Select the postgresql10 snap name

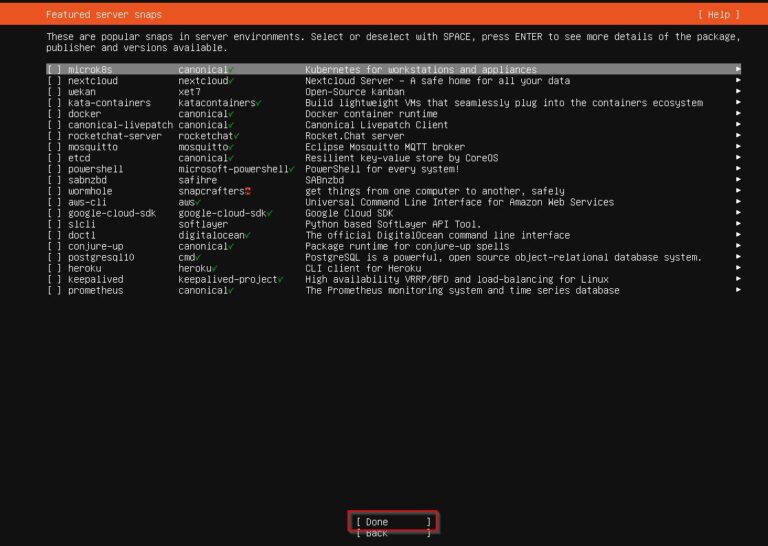point(101,257)
